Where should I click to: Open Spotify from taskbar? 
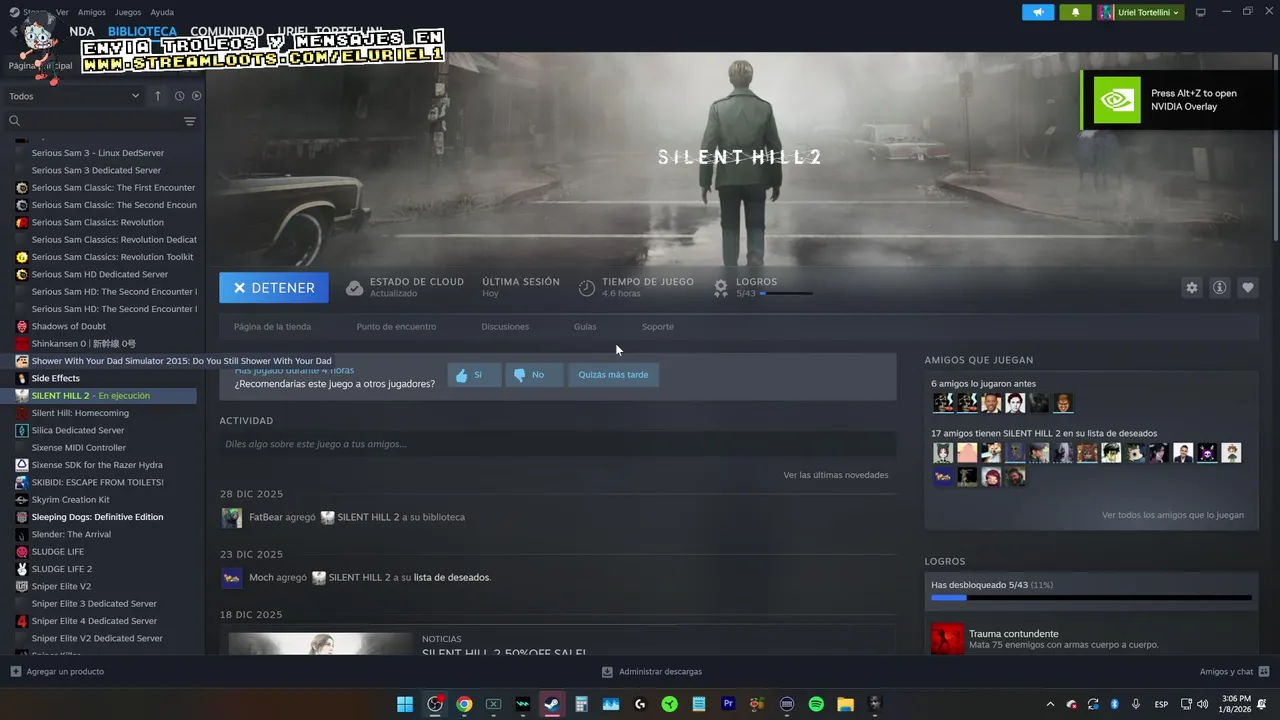point(816,704)
